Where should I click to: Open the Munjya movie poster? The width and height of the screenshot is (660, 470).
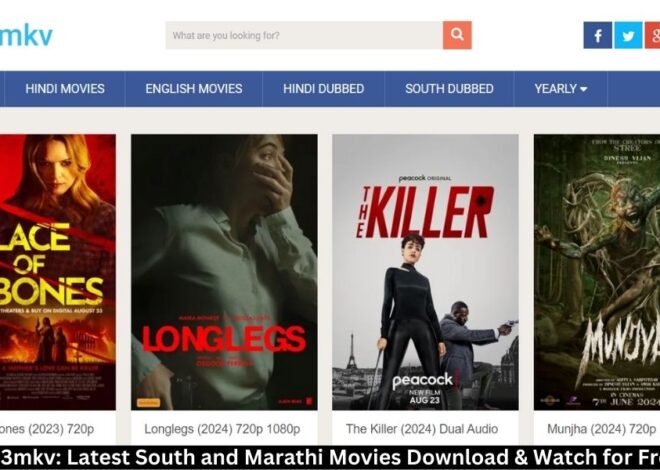click(x=597, y=272)
